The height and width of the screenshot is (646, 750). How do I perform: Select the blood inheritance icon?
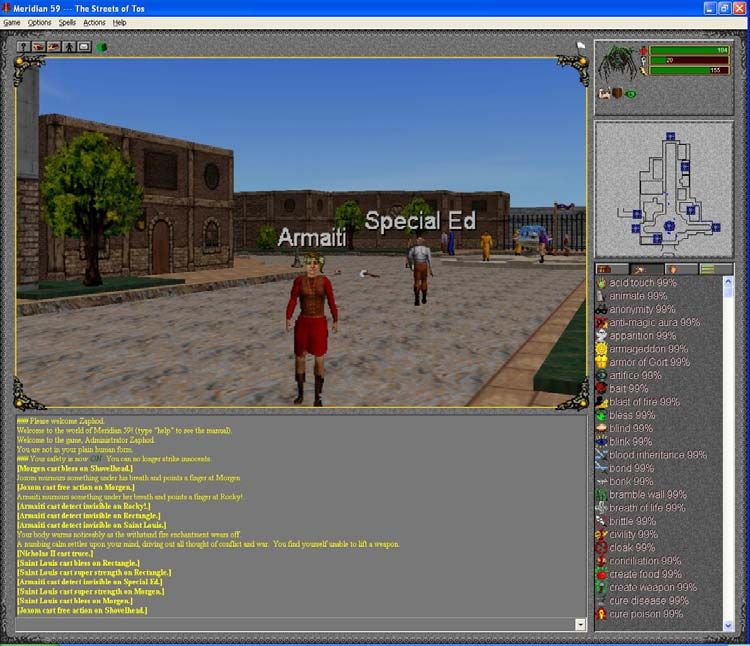(601, 455)
